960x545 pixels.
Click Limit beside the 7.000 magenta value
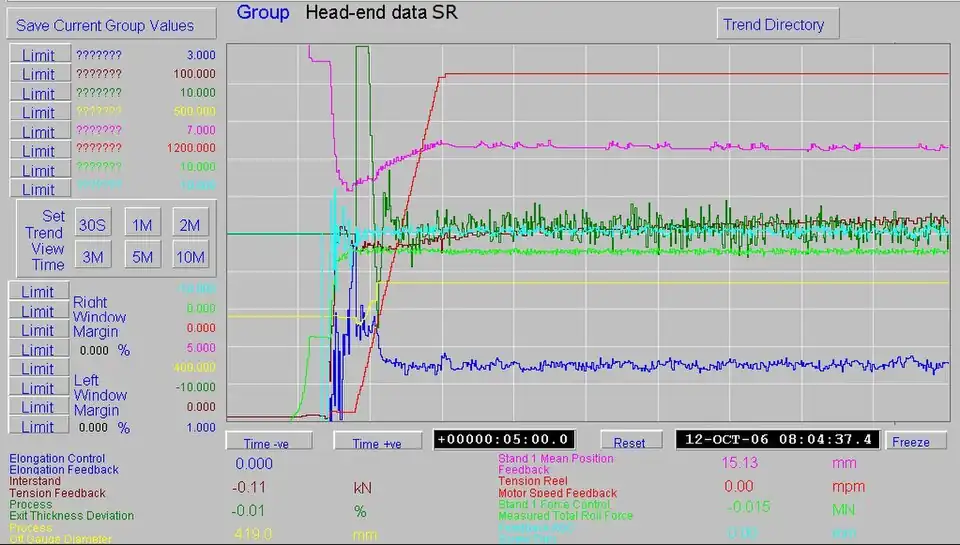(39, 132)
